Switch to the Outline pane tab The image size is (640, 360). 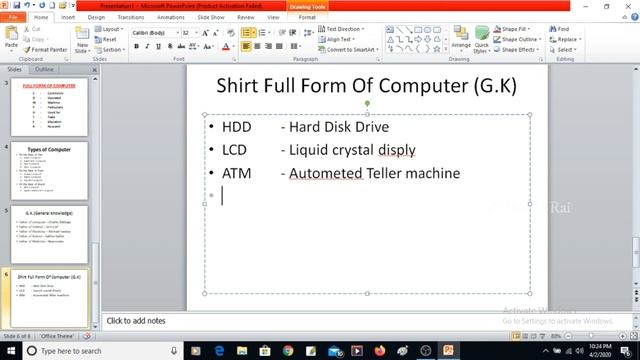pyautogui.click(x=44, y=69)
